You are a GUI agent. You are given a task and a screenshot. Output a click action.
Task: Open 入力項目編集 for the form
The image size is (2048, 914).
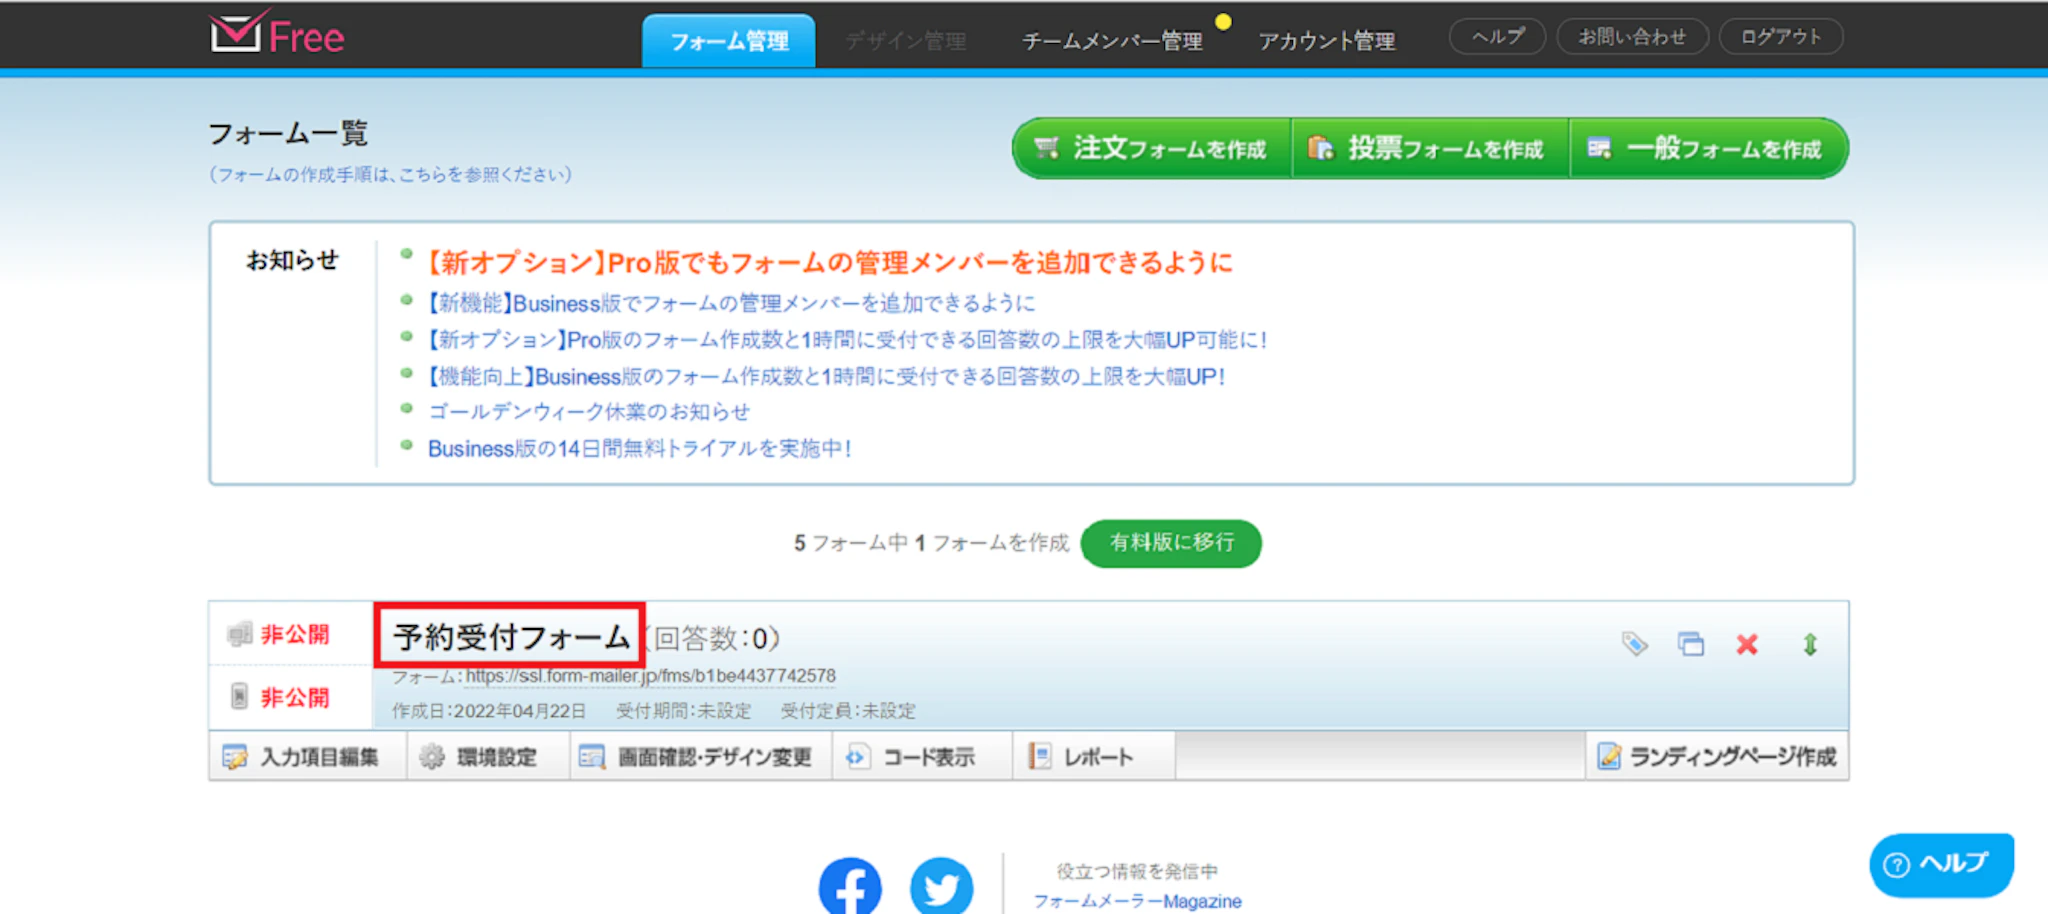pos(306,757)
